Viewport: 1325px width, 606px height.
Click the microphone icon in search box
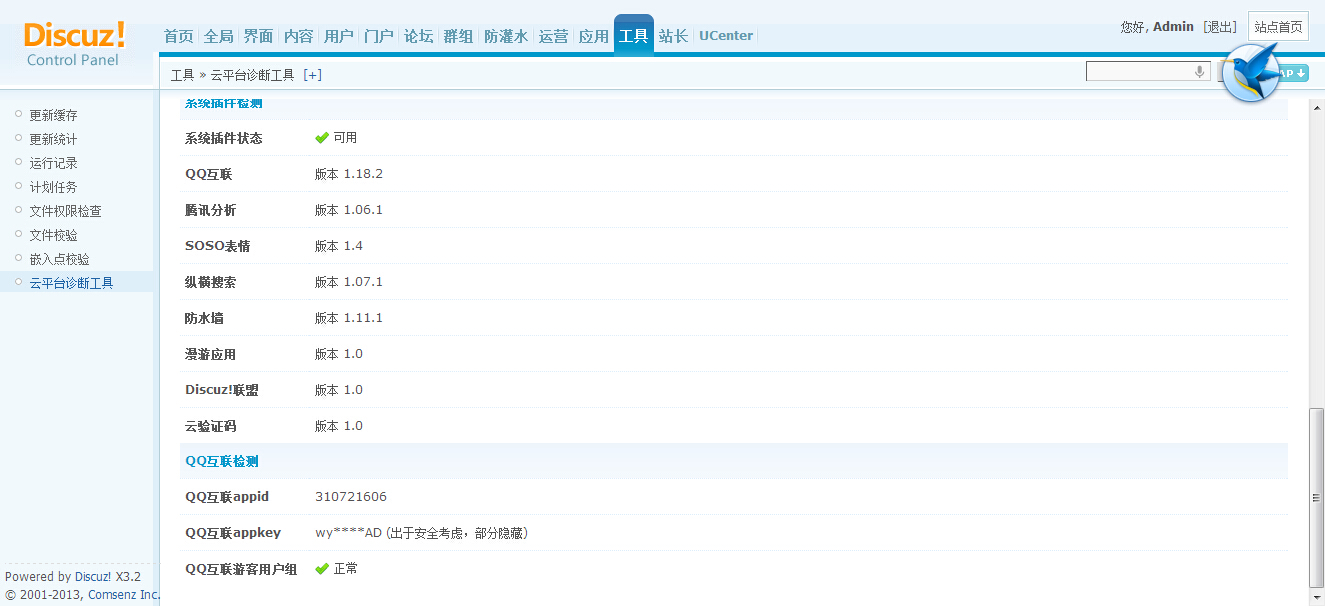point(1200,71)
